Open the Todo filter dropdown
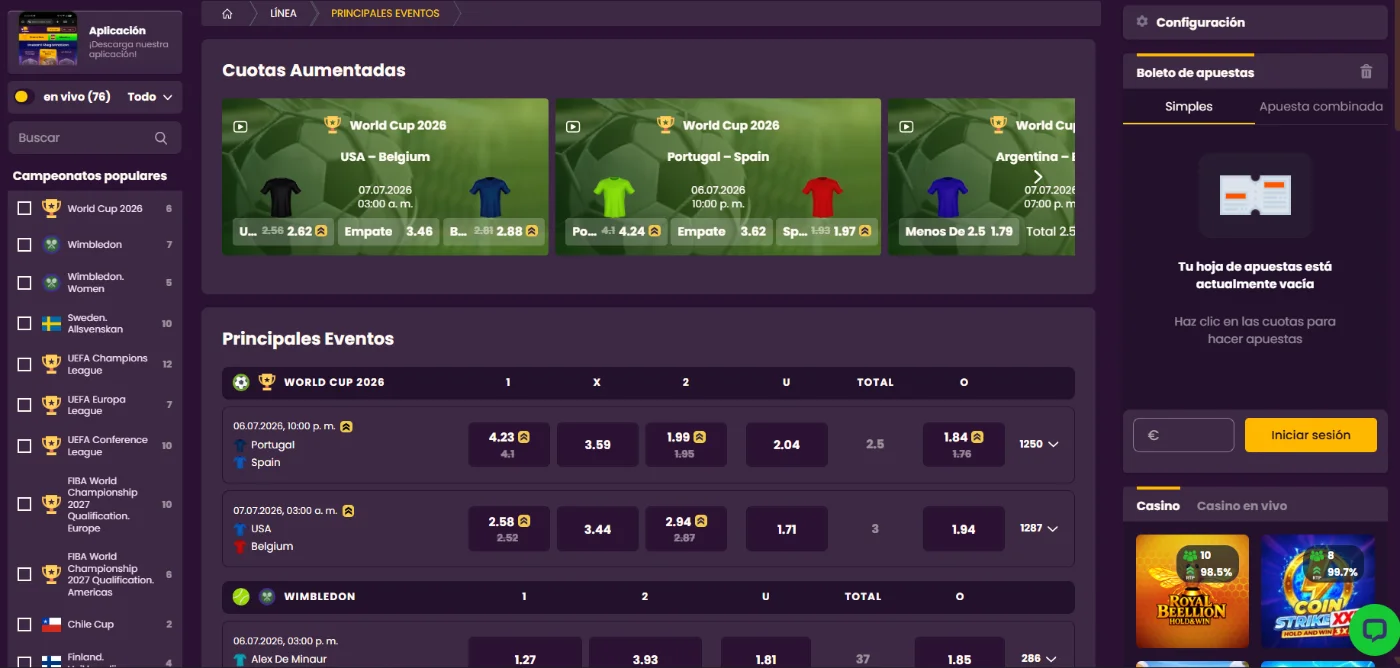 (x=150, y=97)
